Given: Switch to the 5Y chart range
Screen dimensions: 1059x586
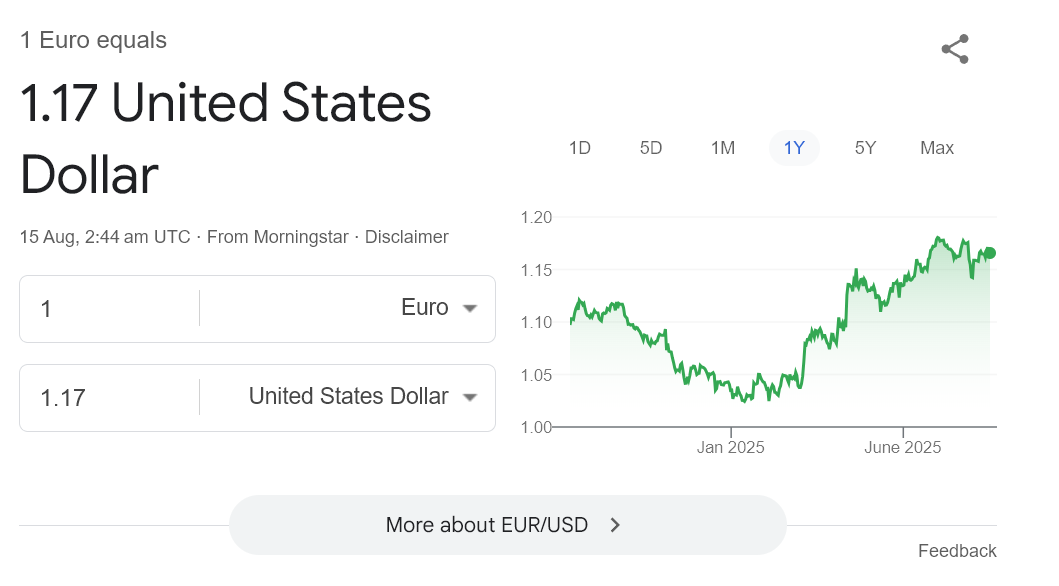Looking at the screenshot, I should [x=866, y=148].
